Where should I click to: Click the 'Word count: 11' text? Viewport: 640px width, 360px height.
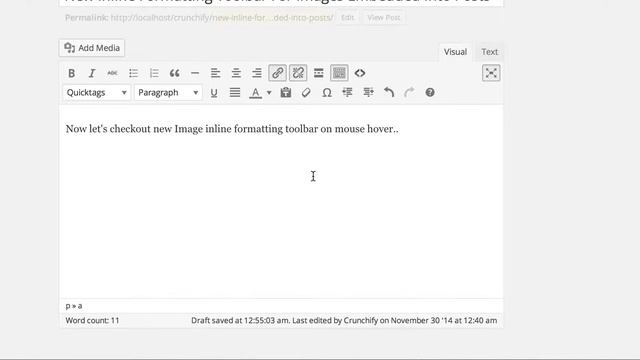(x=92, y=320)
